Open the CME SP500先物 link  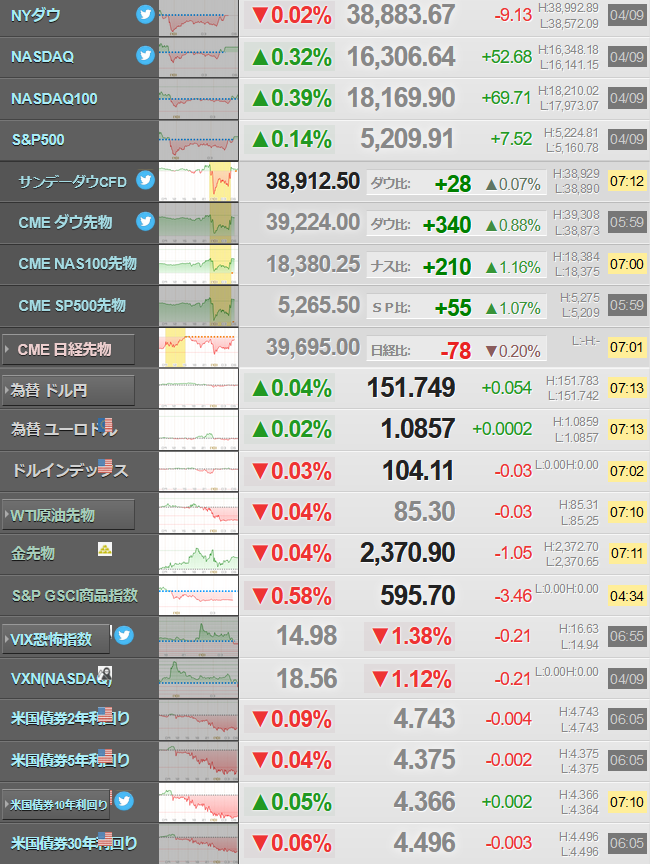click(72, 305)
